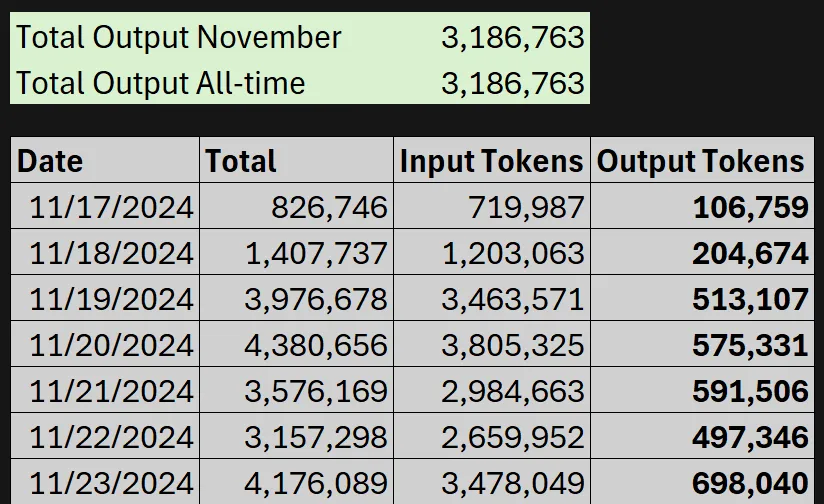This screenshot has width=824, height=504.
Task: Select the output tokens cell 698,040
Action: [703, 482]
